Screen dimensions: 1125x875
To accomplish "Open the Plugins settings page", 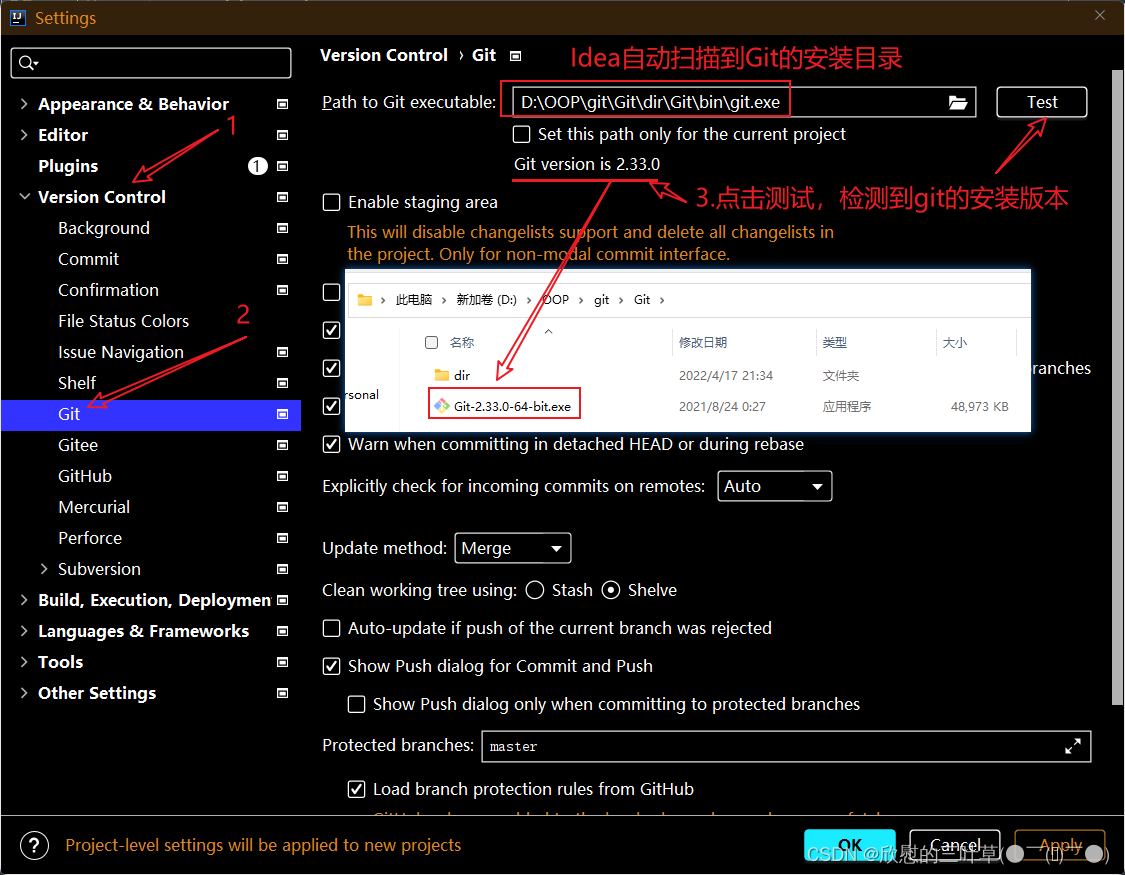I will (68, 166).
